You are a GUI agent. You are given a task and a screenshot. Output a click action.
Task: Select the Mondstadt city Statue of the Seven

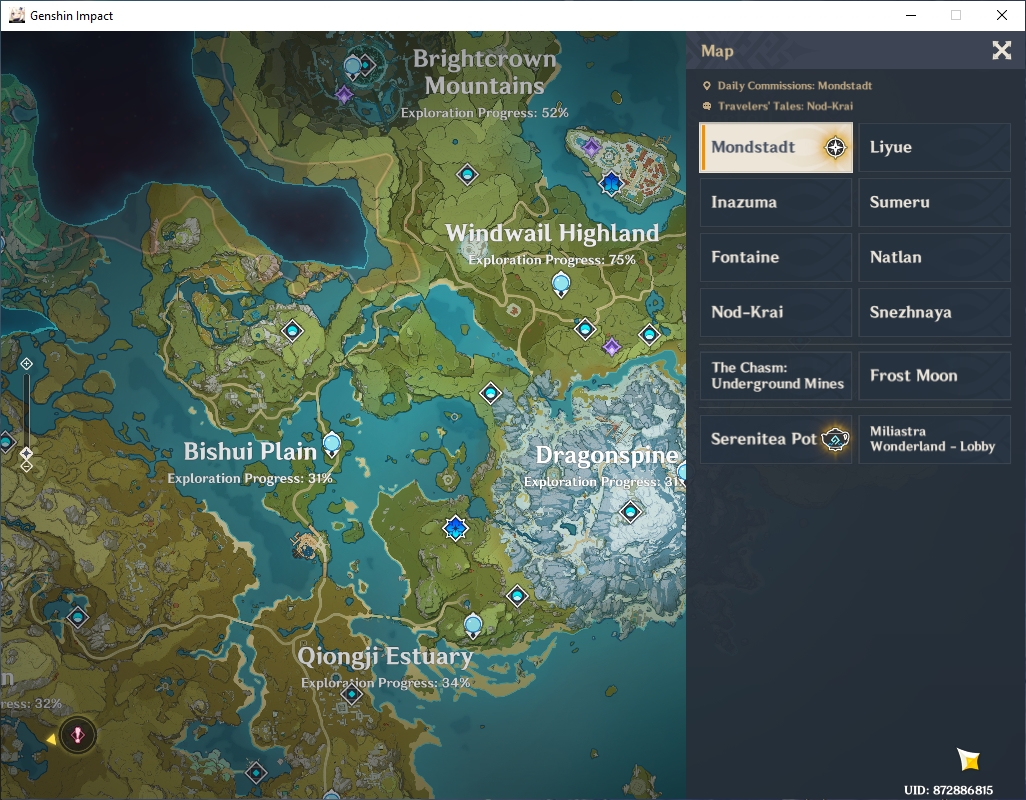(x=610, y=183)
